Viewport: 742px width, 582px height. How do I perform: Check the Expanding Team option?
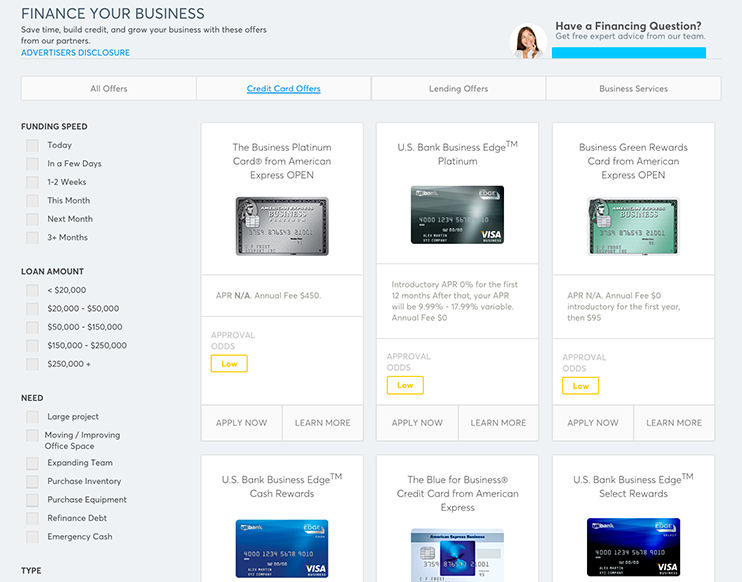click(32, 463)
